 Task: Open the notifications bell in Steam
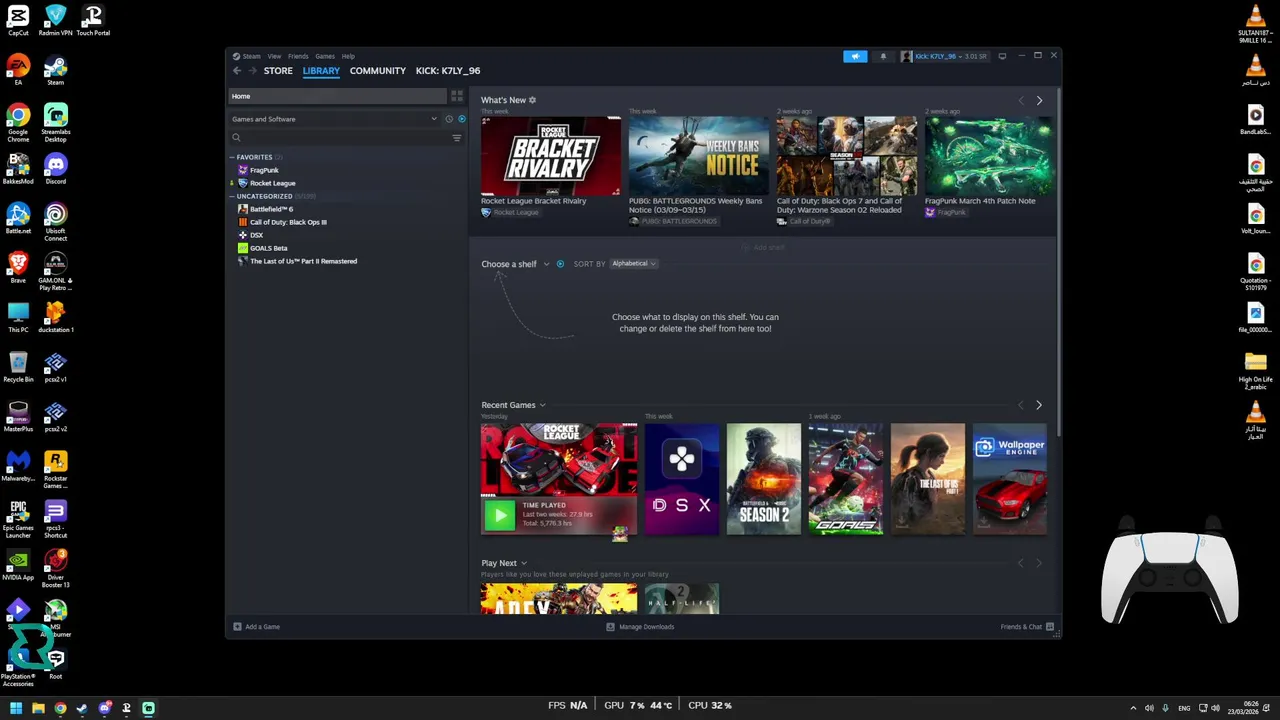click(883, 56)
